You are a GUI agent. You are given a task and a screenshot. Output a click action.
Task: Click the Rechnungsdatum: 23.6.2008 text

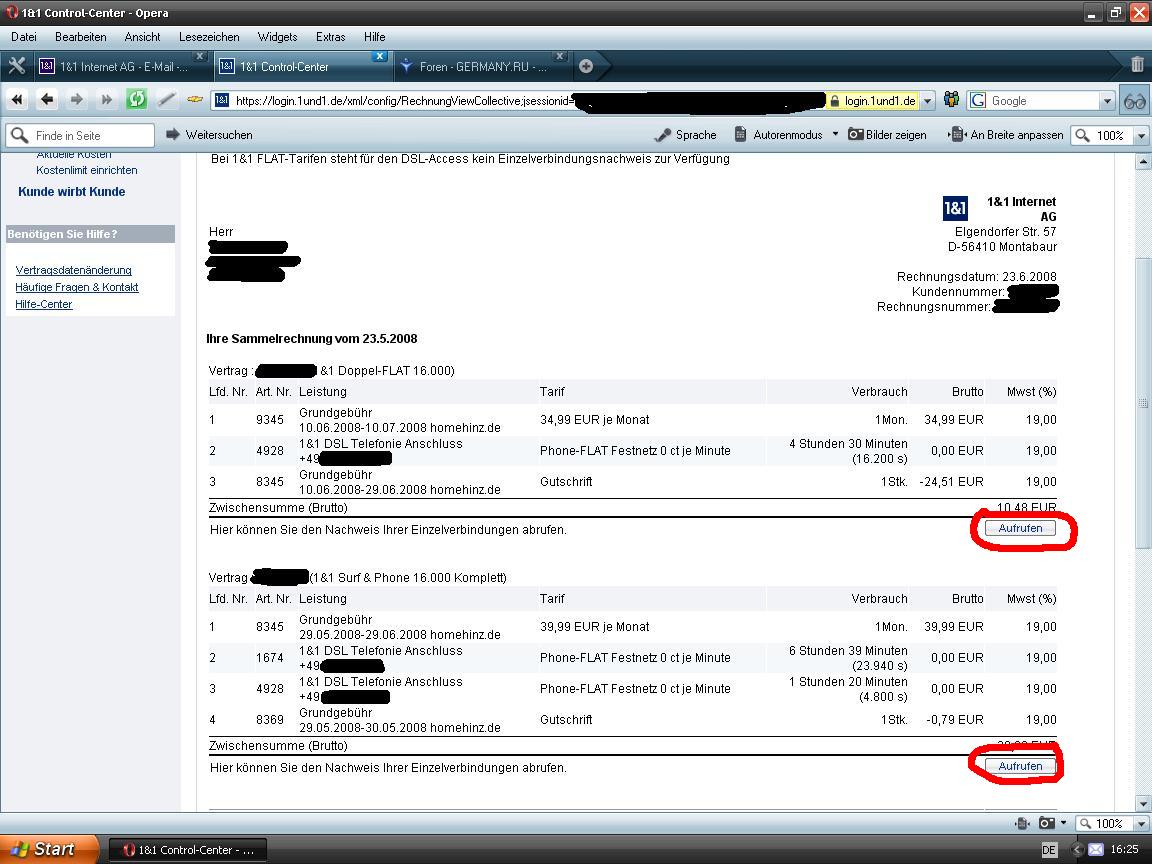click(976, 277)
